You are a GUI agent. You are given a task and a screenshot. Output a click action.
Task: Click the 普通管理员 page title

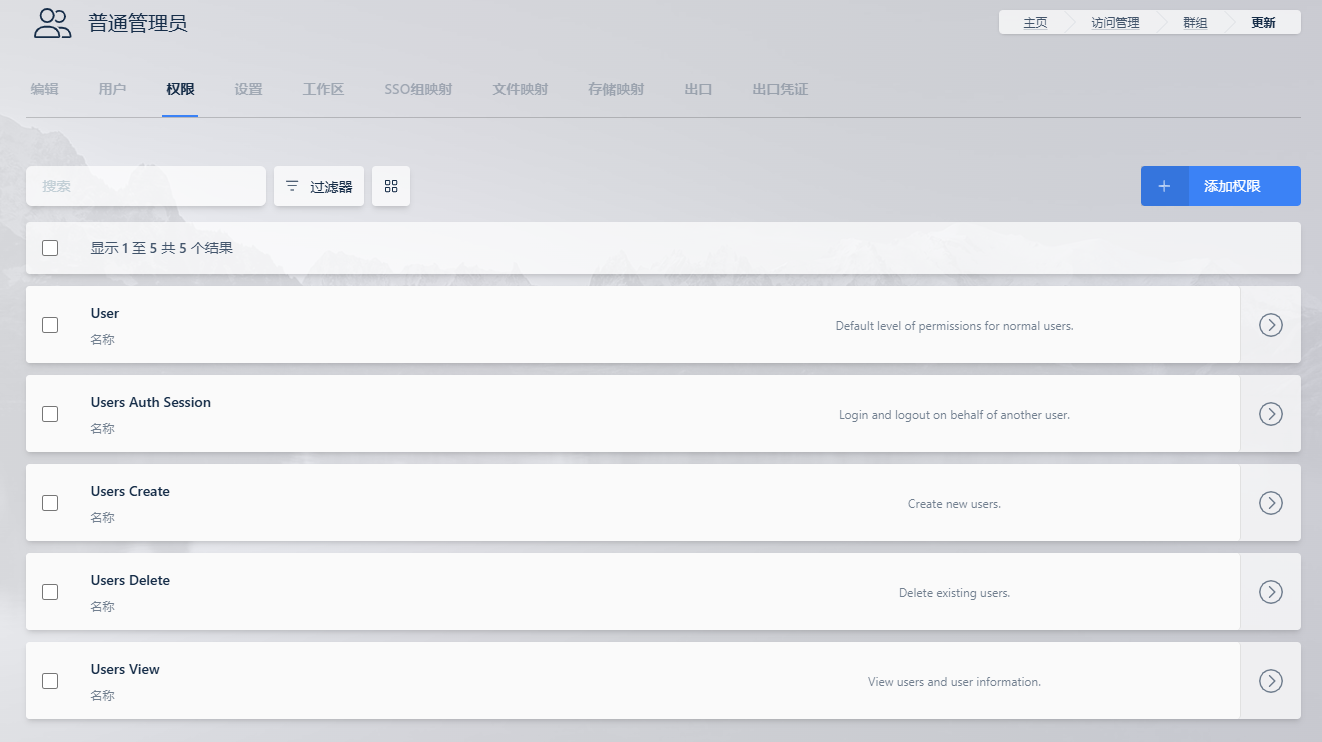[x=138, y=23]
